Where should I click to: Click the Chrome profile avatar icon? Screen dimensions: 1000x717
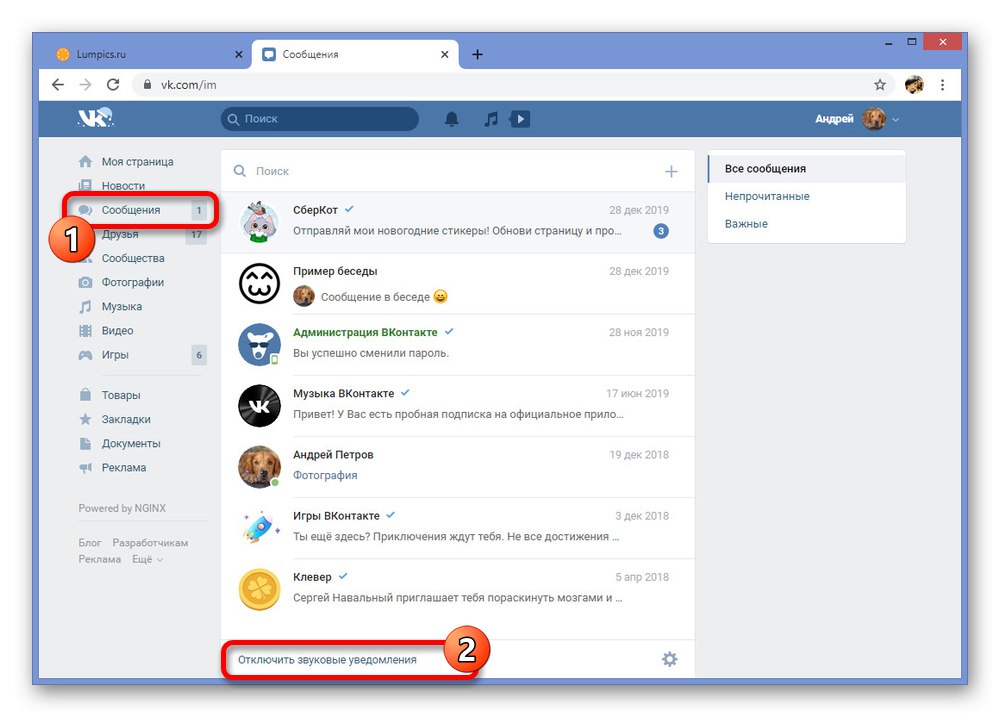click(914, 85)
